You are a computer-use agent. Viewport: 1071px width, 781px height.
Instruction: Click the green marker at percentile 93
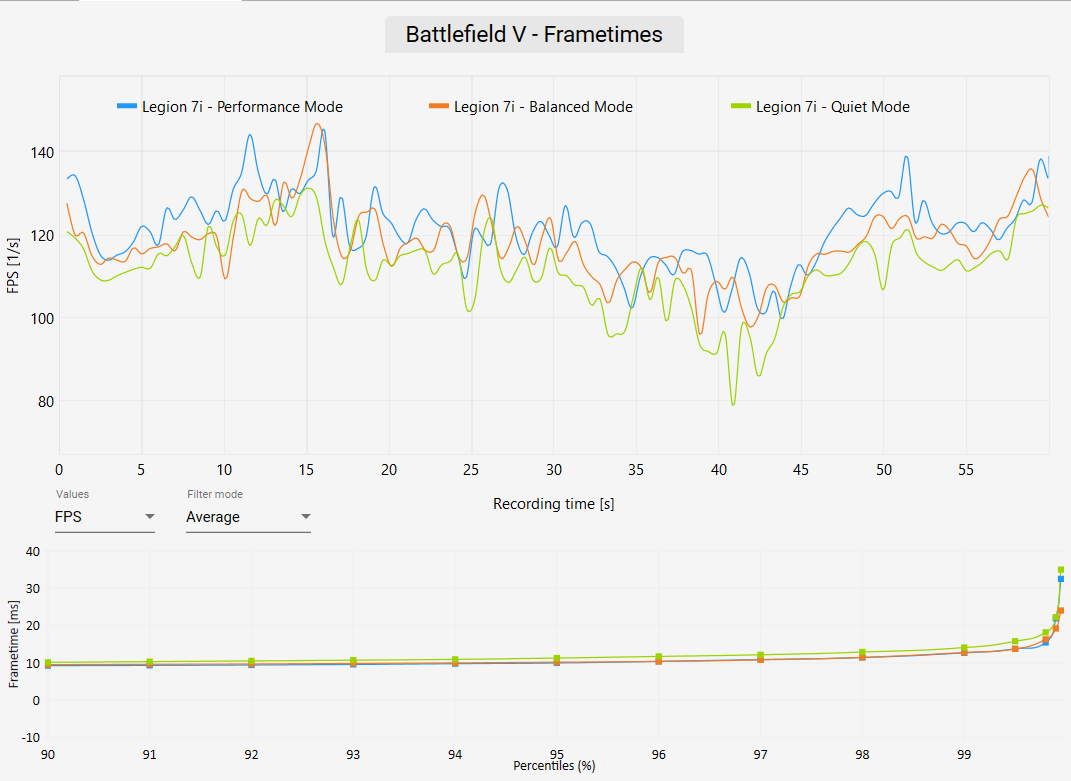(353, 661)
